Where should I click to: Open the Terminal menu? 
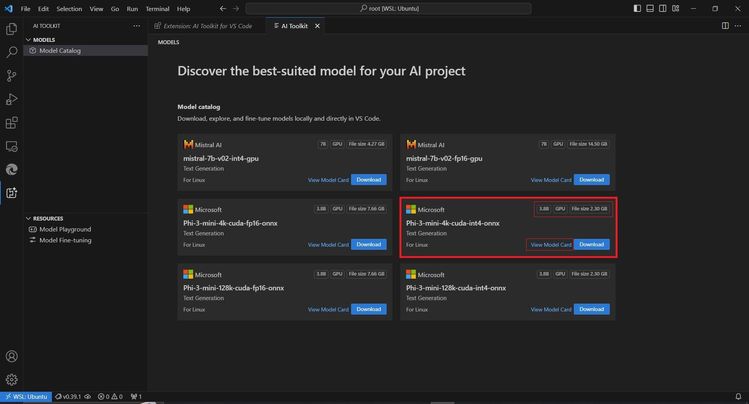tap(157, 9)
